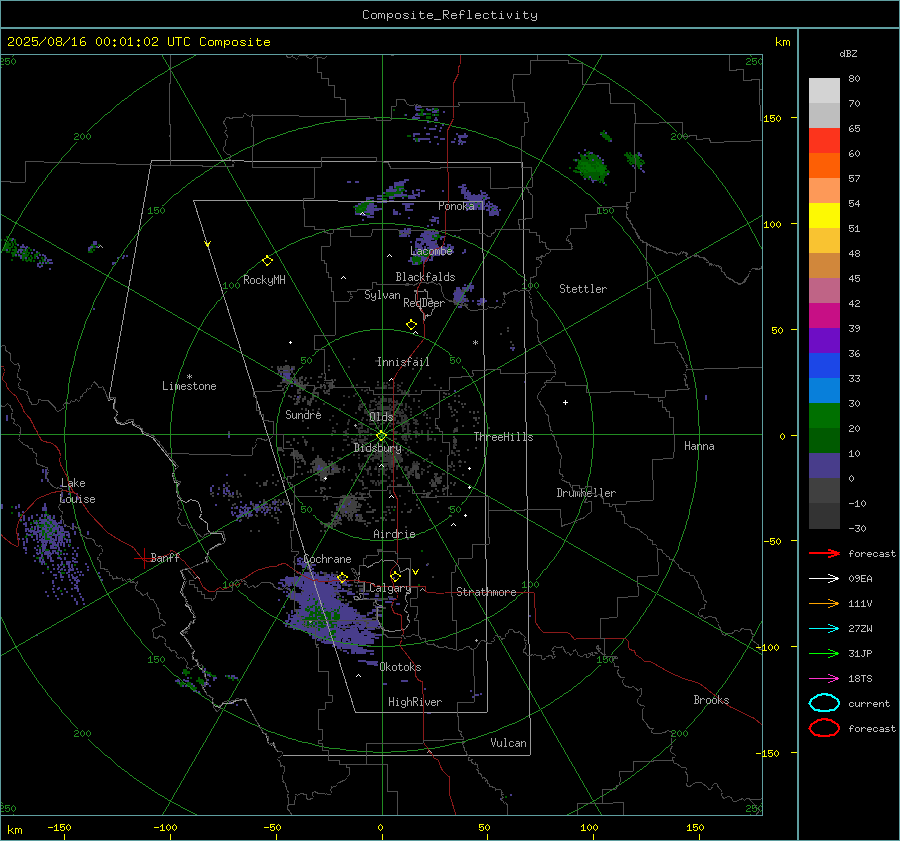This screenshot has height=841, width=900.
Task: Click the Stettler town label
Action: click(583, 289)
